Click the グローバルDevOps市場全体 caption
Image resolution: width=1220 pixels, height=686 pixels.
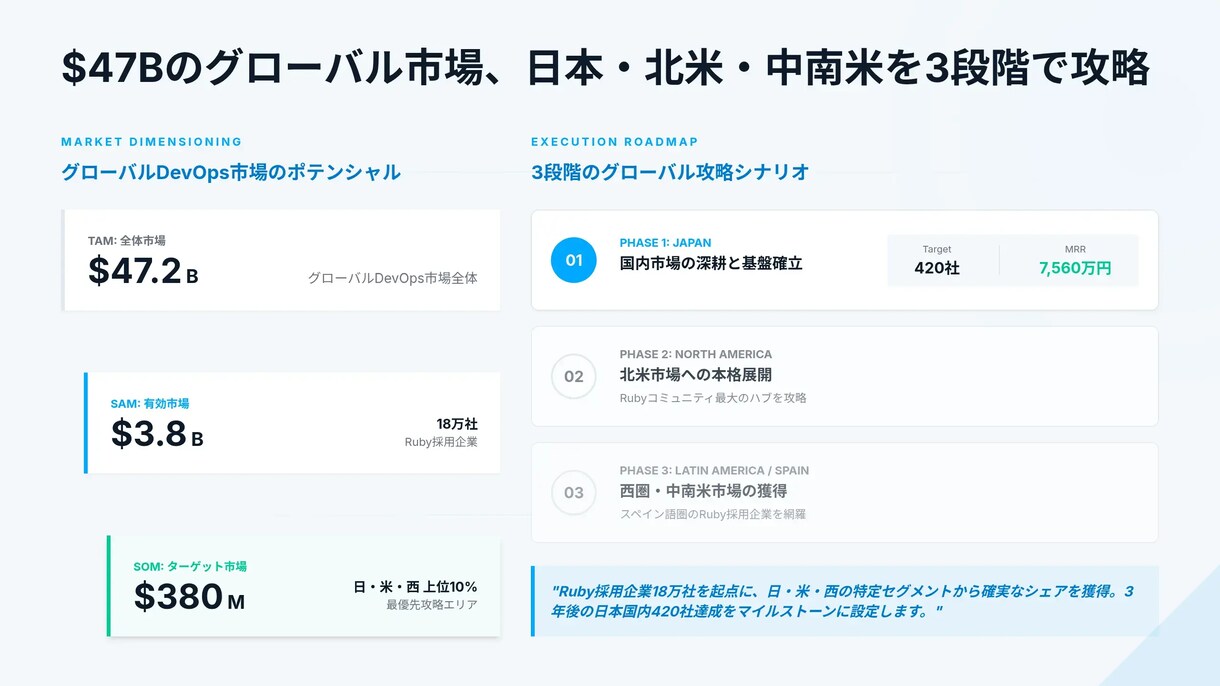tap(392, 278)
